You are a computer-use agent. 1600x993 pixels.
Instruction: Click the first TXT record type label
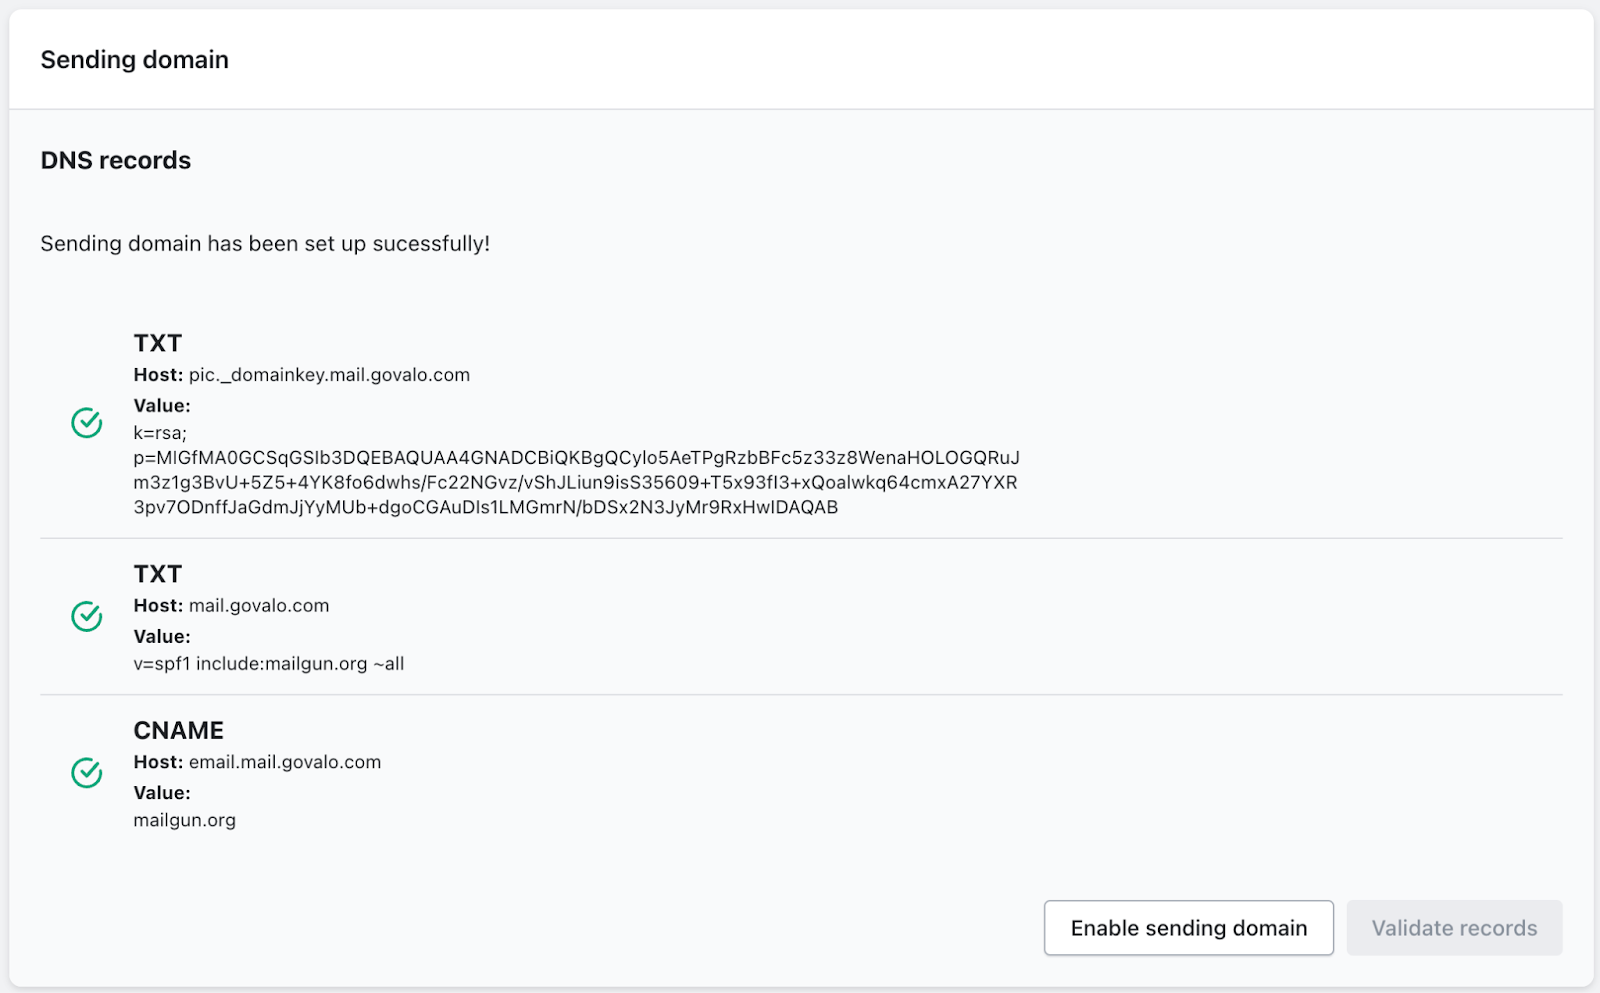pos(158,343)
